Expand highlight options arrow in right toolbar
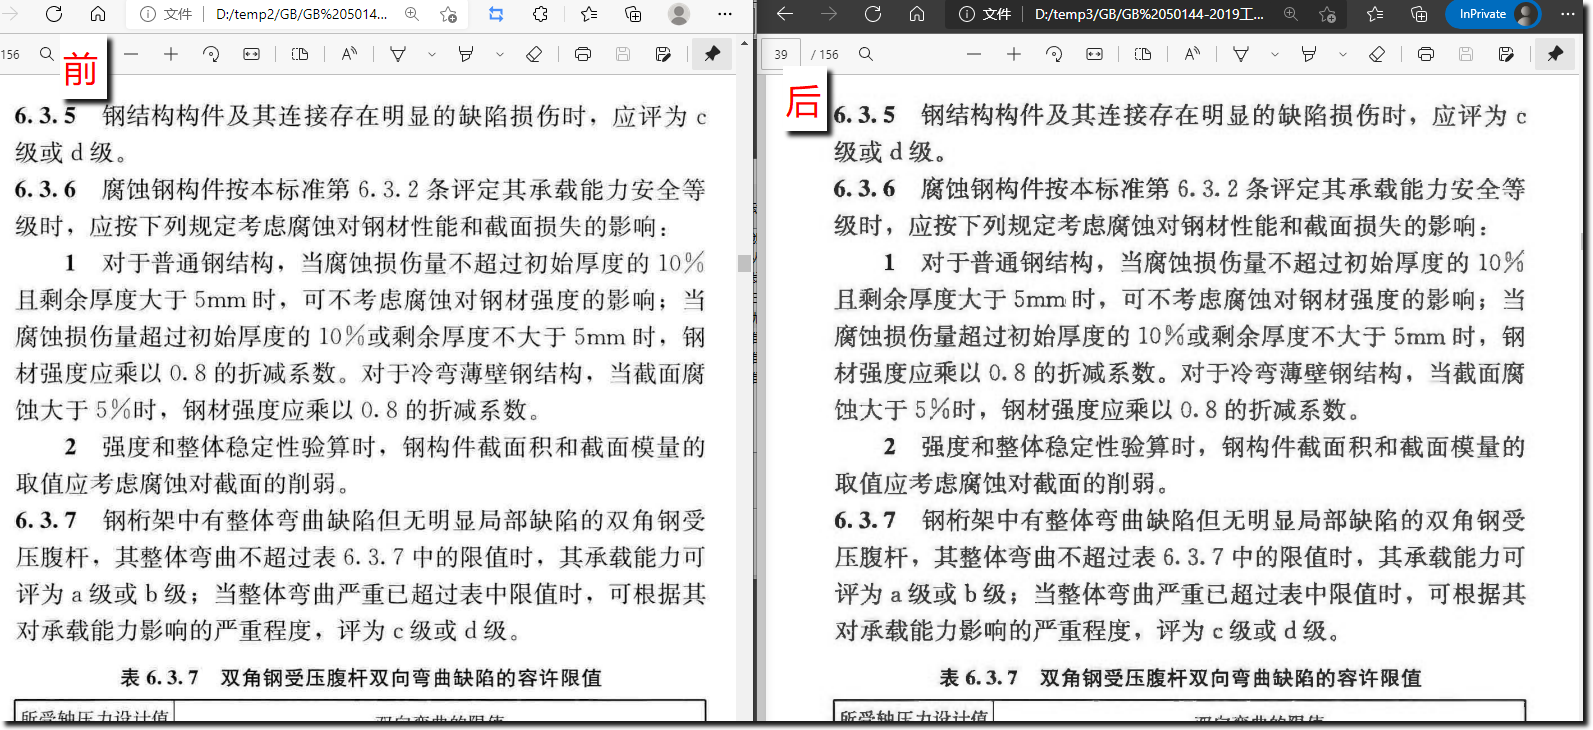Image resolution: width=1593 pixels, height=730 pixels. coord(1343,54)
